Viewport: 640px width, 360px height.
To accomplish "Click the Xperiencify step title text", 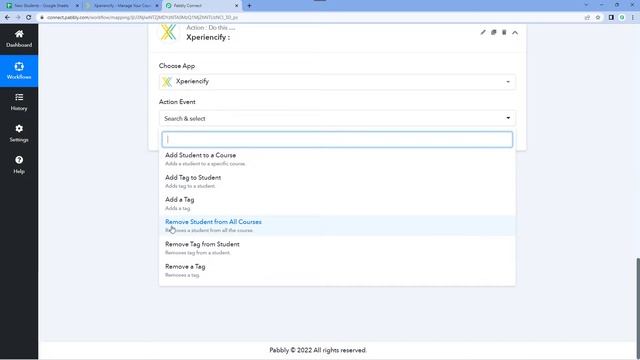I will 208,37.
